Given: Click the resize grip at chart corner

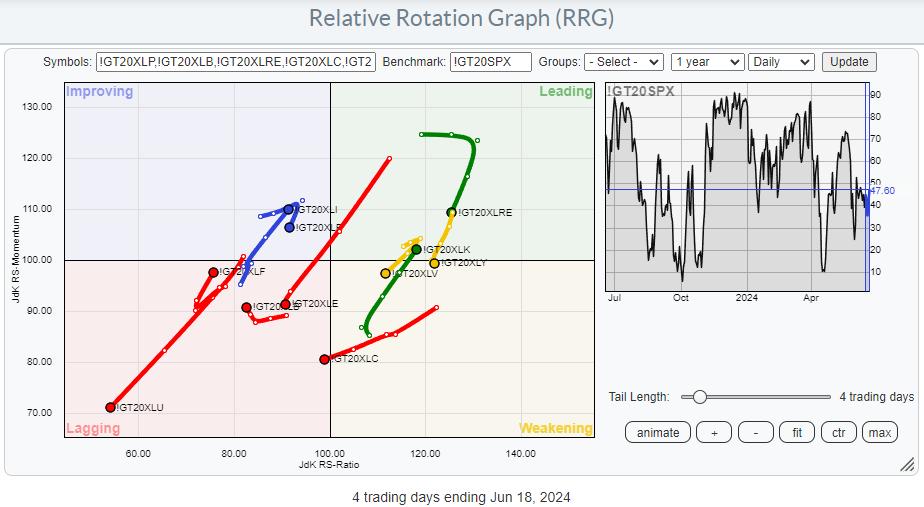Looking at the screenshot, I should 907,464.
